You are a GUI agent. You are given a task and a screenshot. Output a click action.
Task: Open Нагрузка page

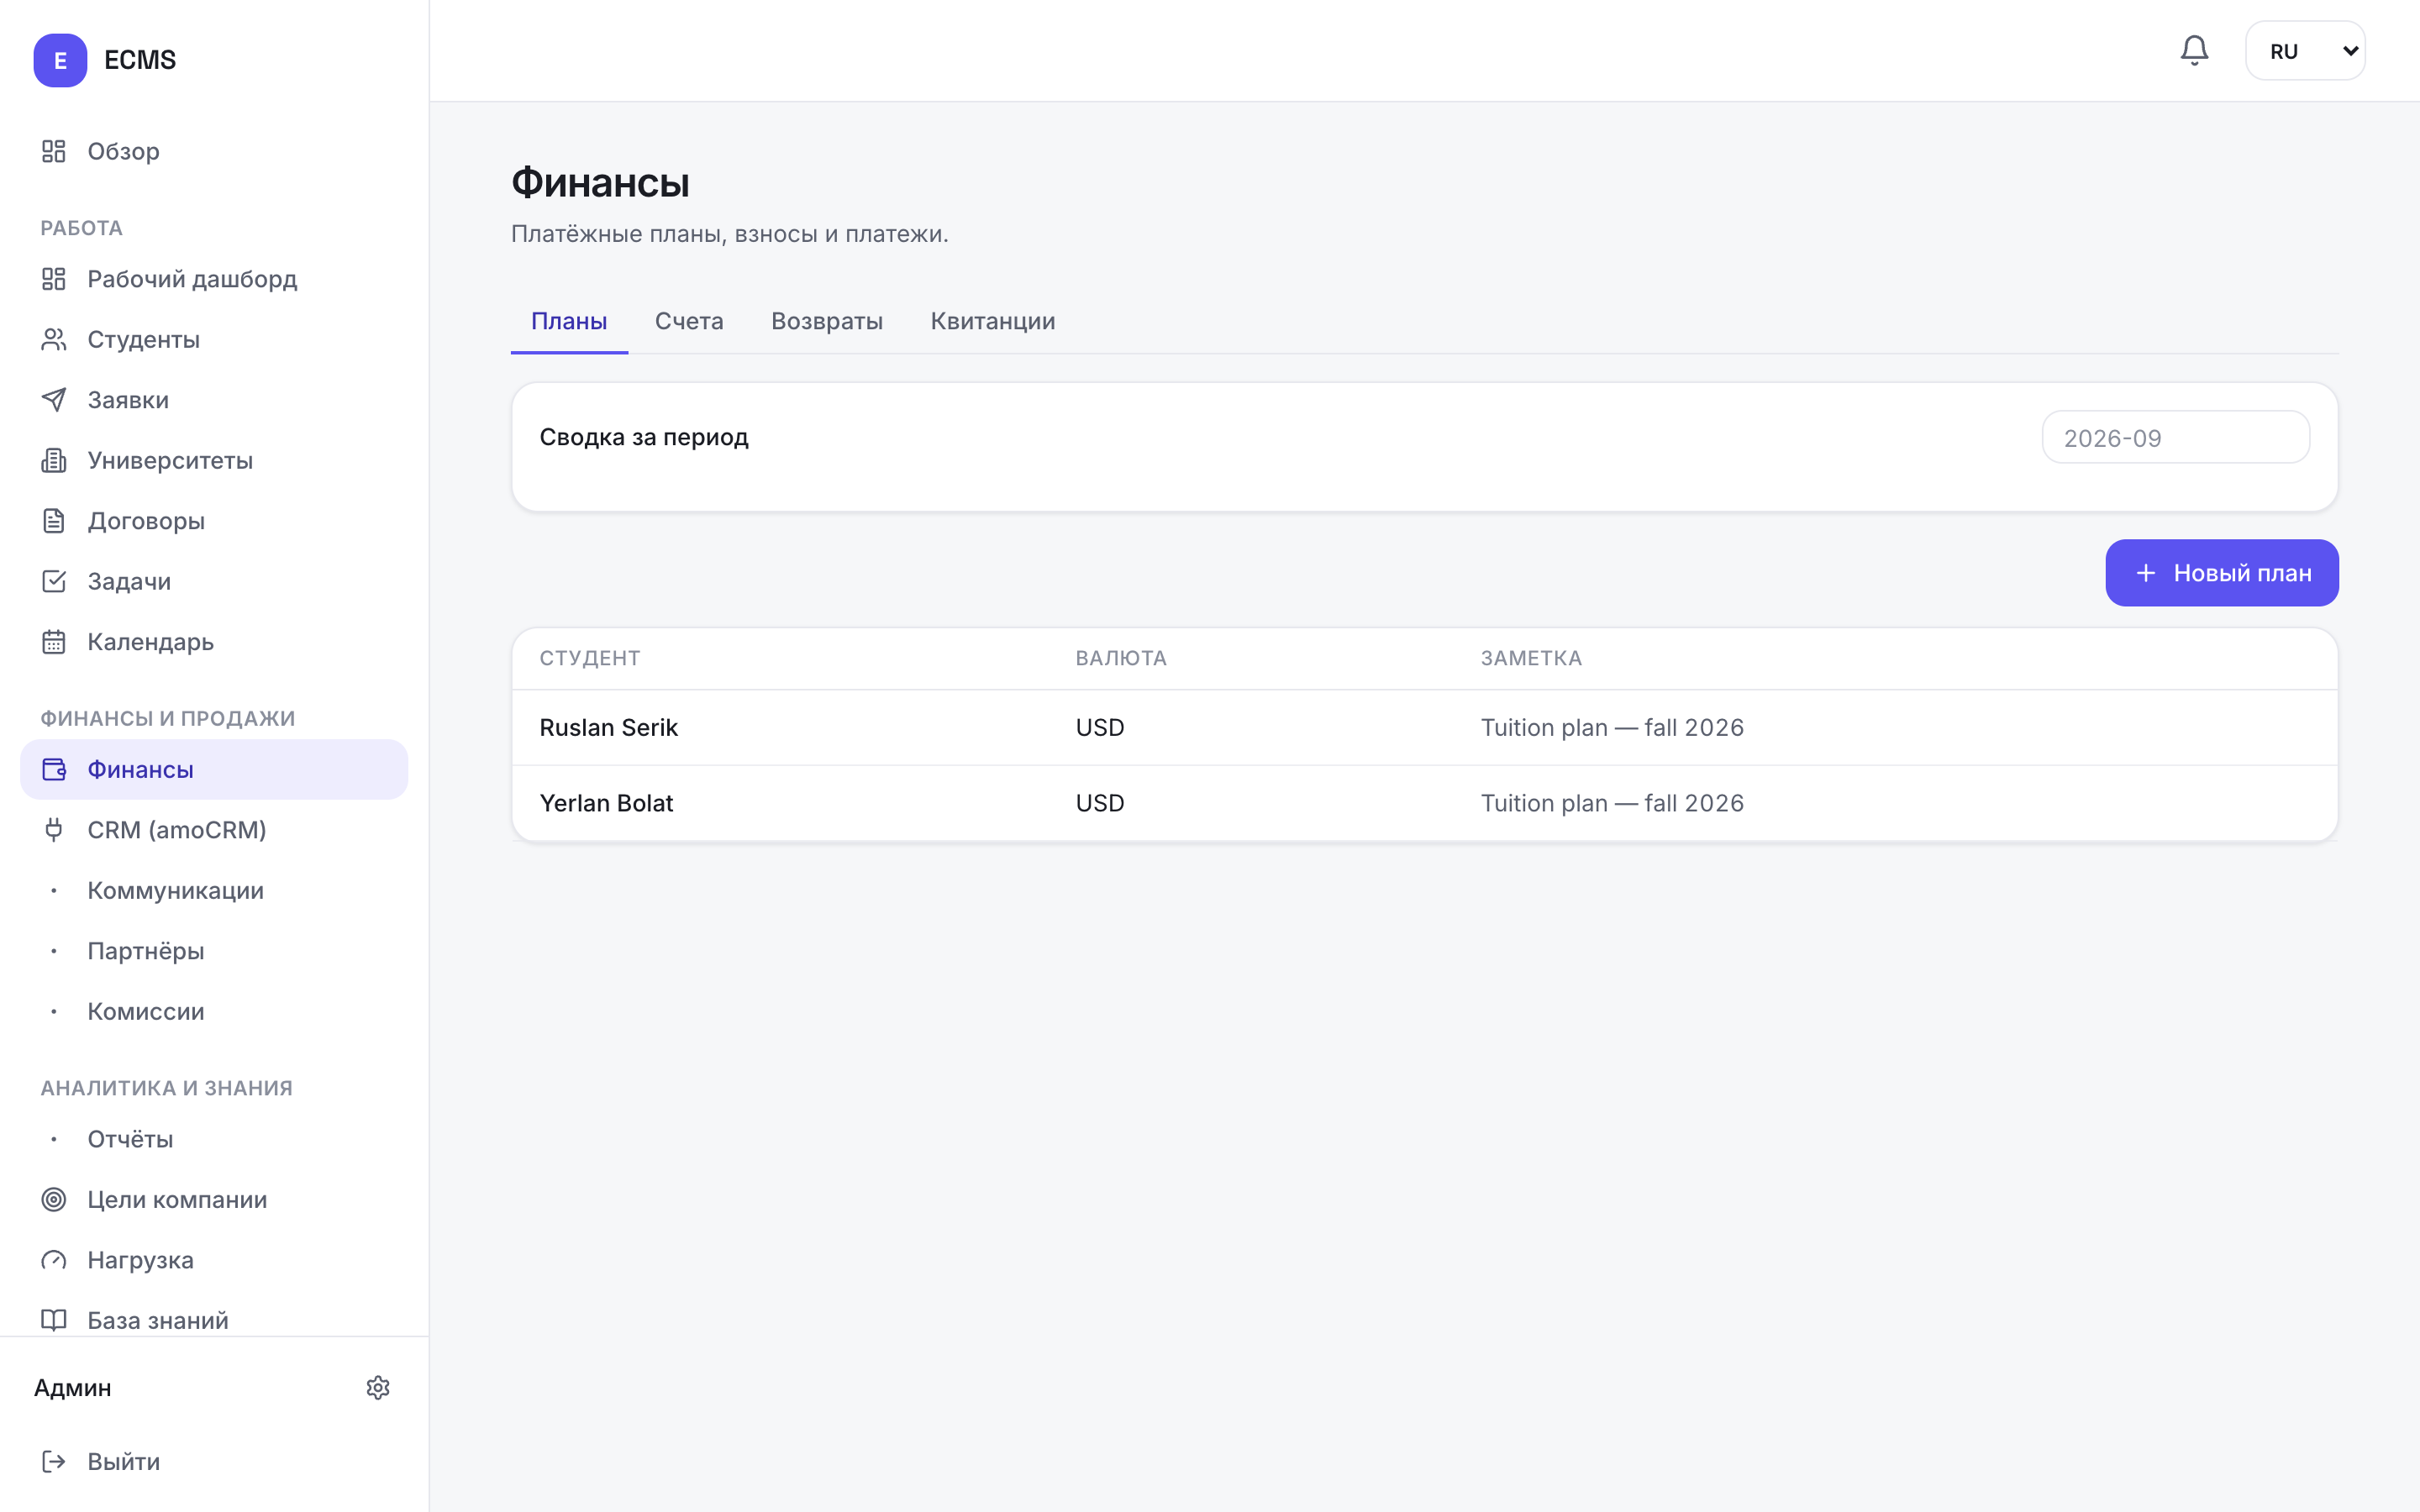[214, 1260]
